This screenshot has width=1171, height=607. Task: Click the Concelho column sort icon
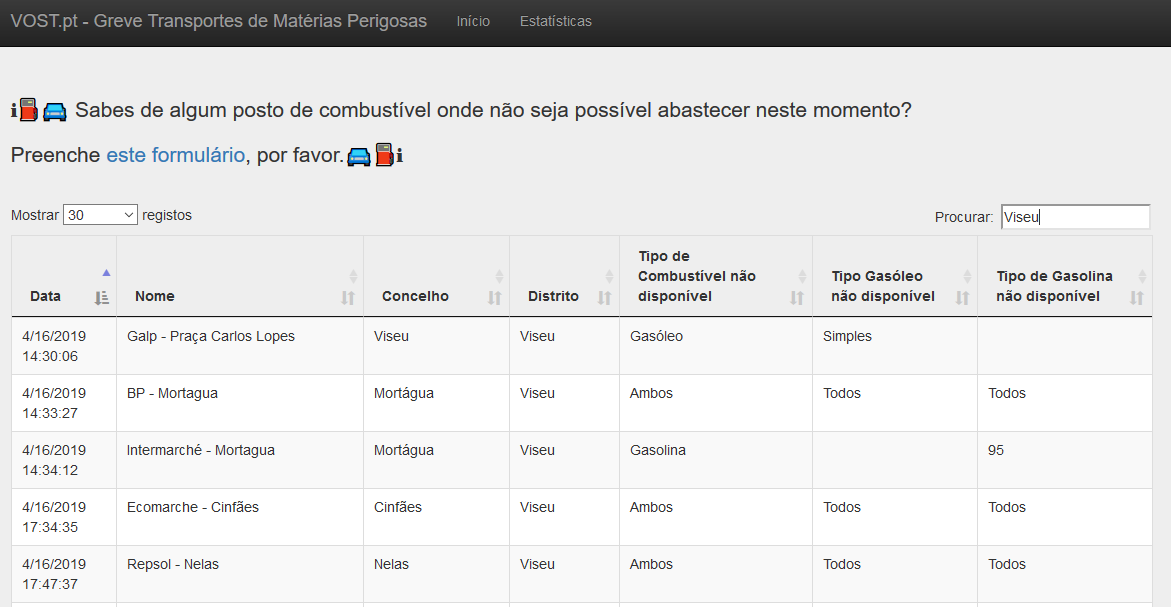pos(494,297)
